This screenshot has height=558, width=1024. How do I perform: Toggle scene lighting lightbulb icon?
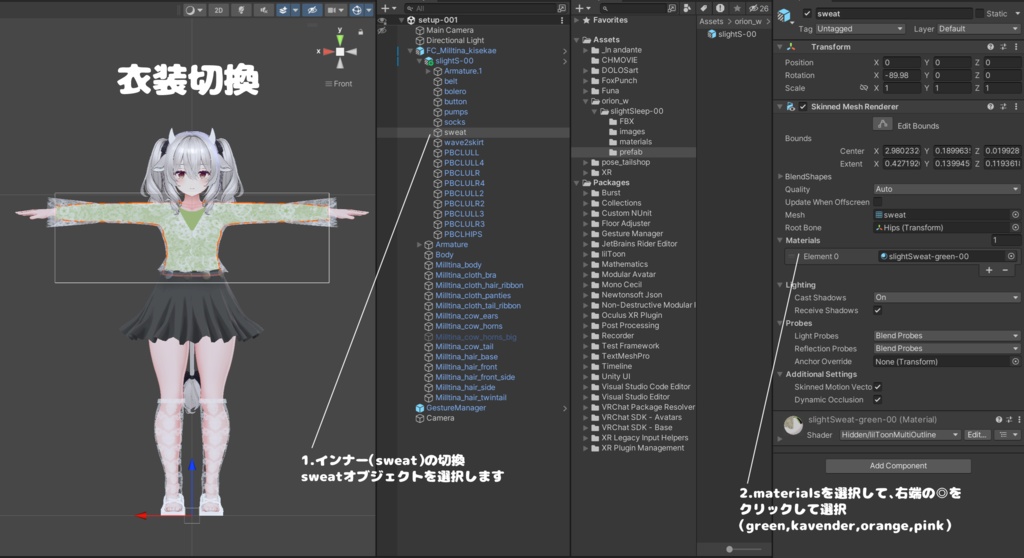241,10
